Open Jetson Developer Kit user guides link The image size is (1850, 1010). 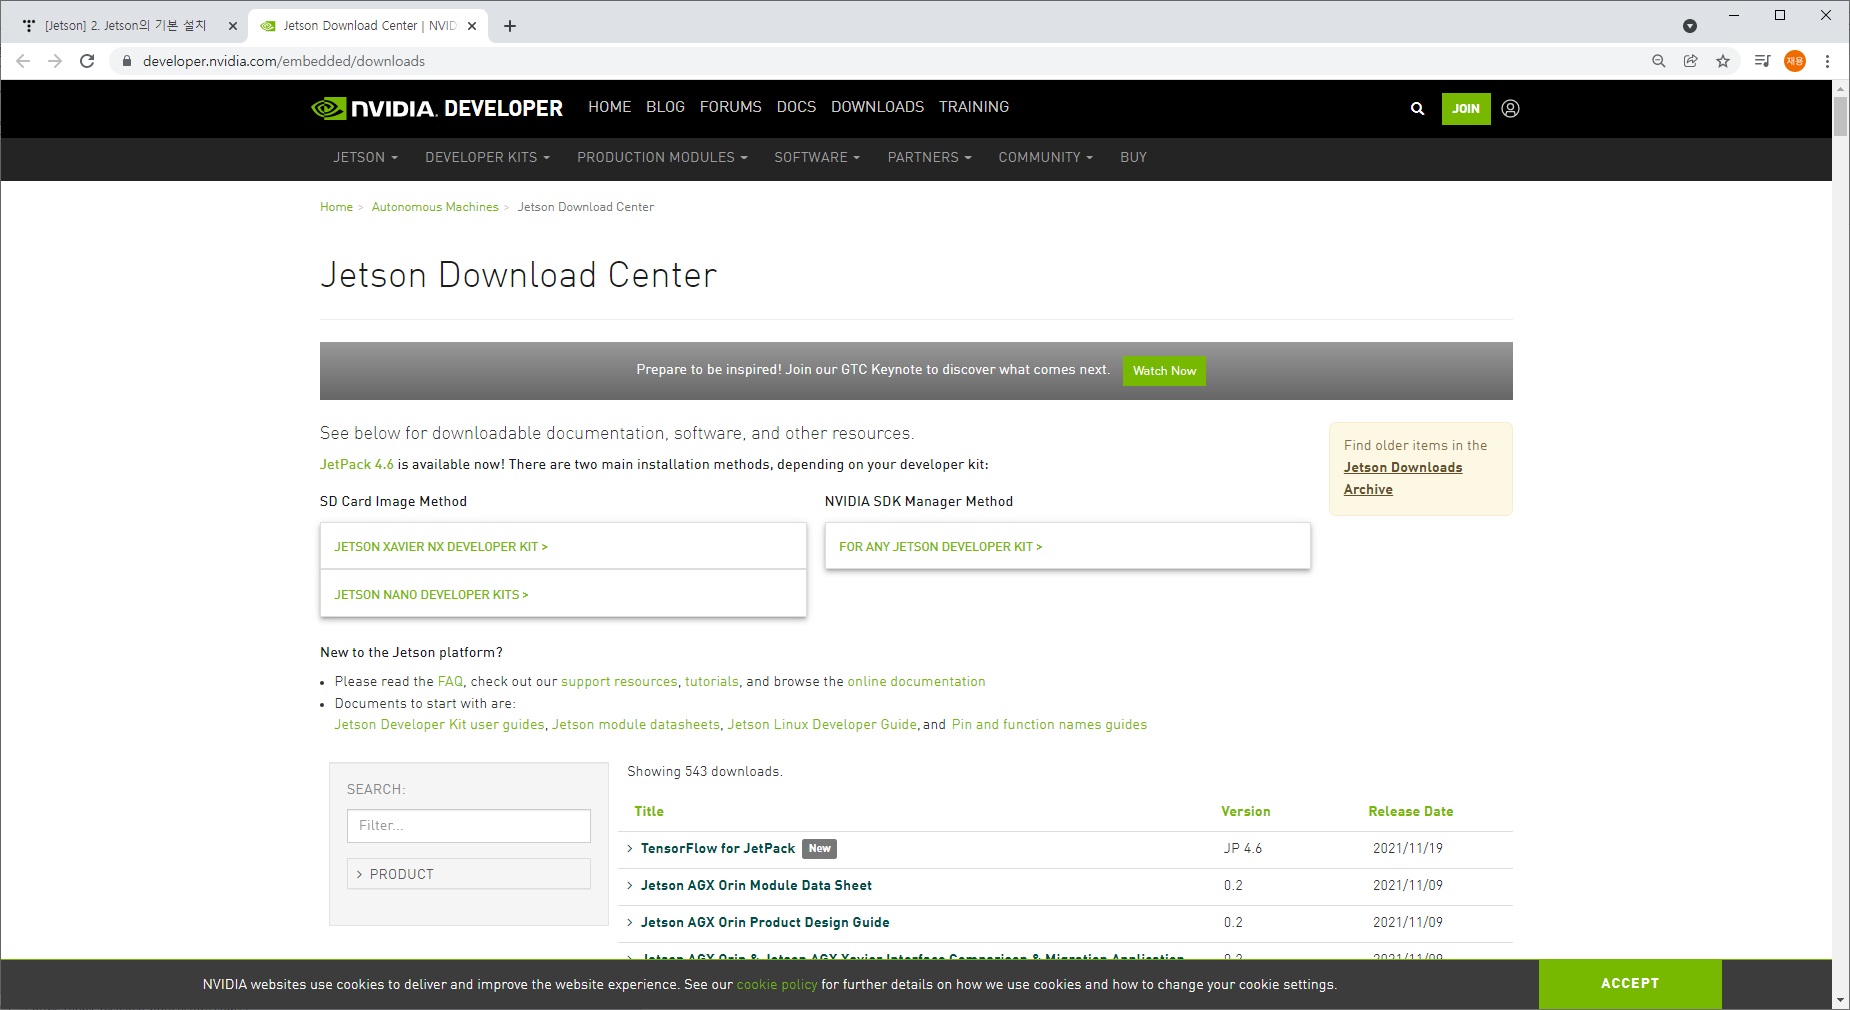[x=439, y=724]
